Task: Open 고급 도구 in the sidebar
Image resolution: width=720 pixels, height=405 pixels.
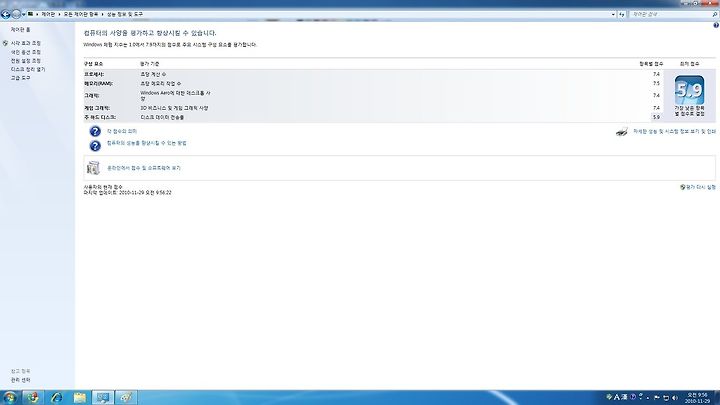Action: [20, 78]
